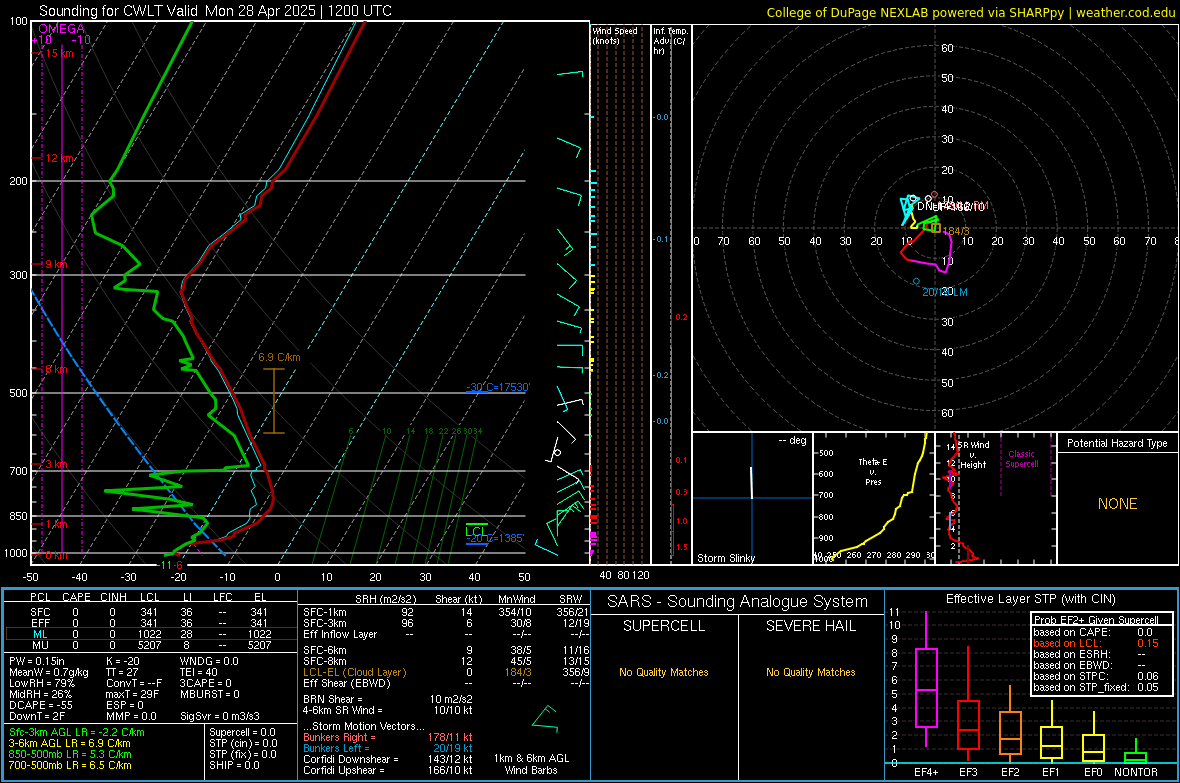This screenshot has width=1180, height=783.
Task: Click the 'Storm Slinky' label
Action: (x=725, y=558)
